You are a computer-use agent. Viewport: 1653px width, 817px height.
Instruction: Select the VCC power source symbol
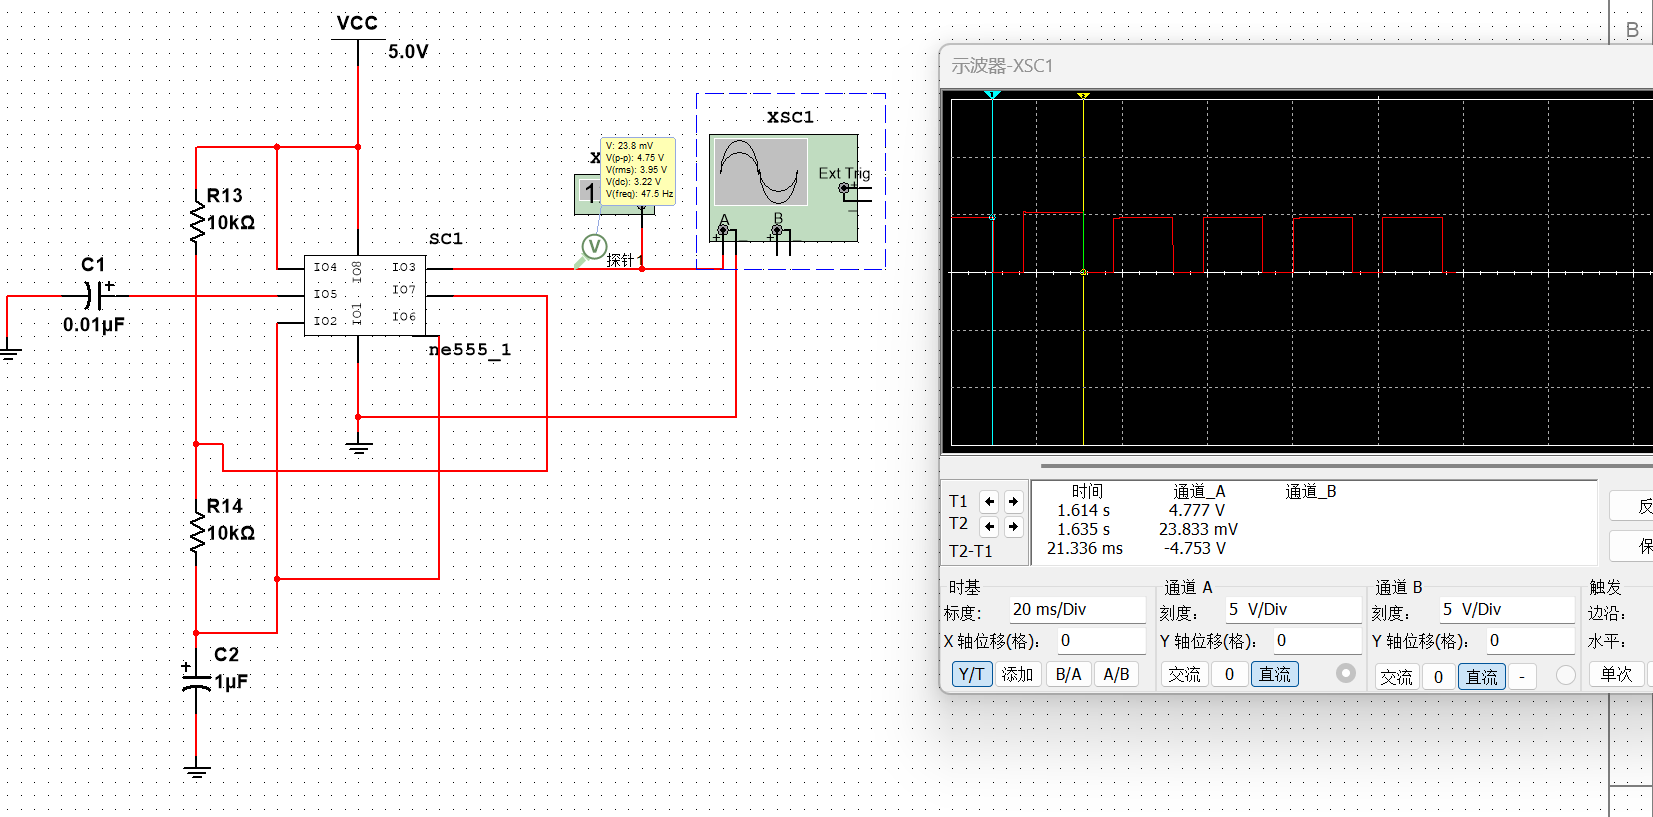358,41
